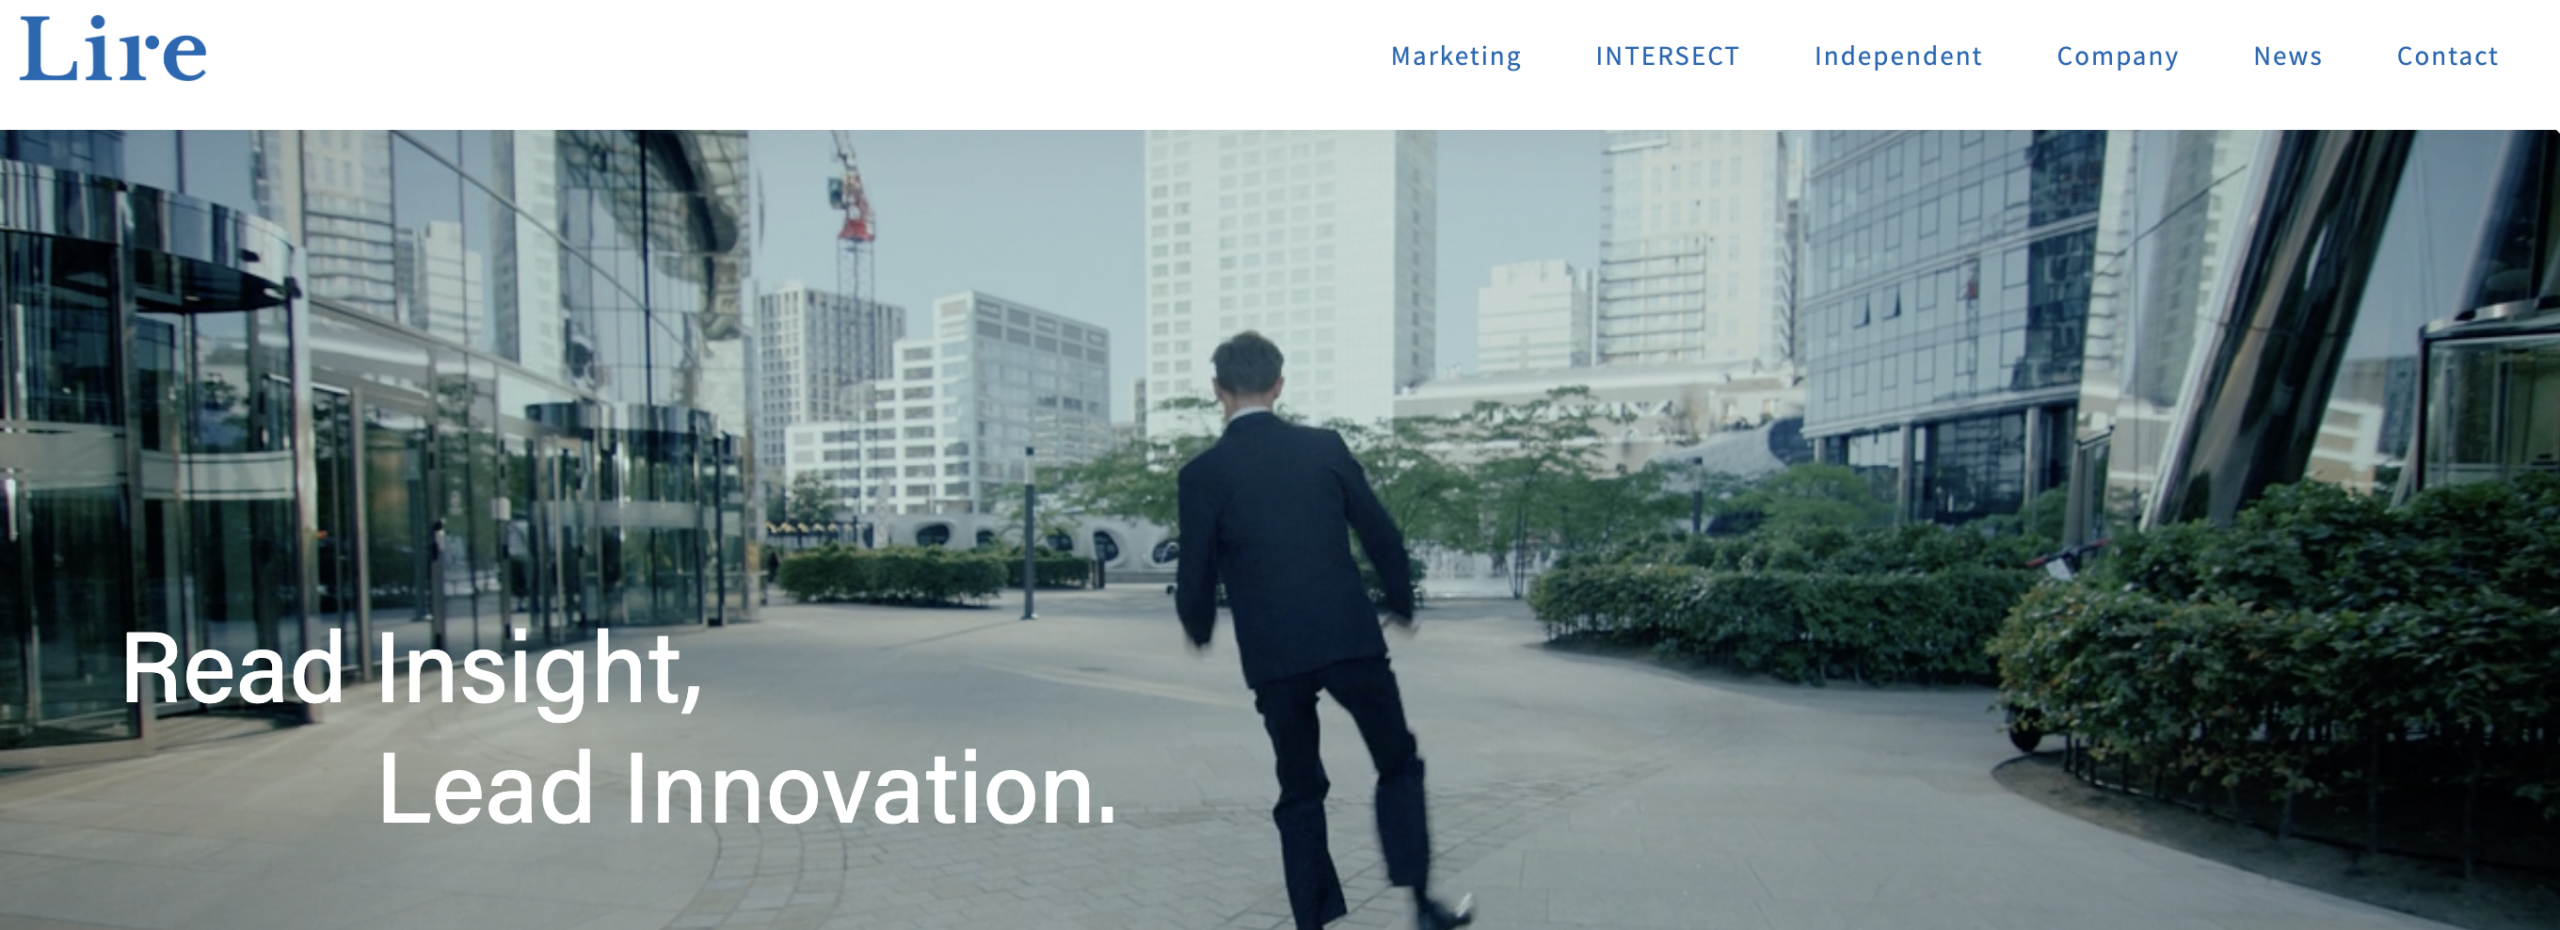Click the blue glass building near the Company link
Viewport: 2560px width, 930px height.
1950,300
